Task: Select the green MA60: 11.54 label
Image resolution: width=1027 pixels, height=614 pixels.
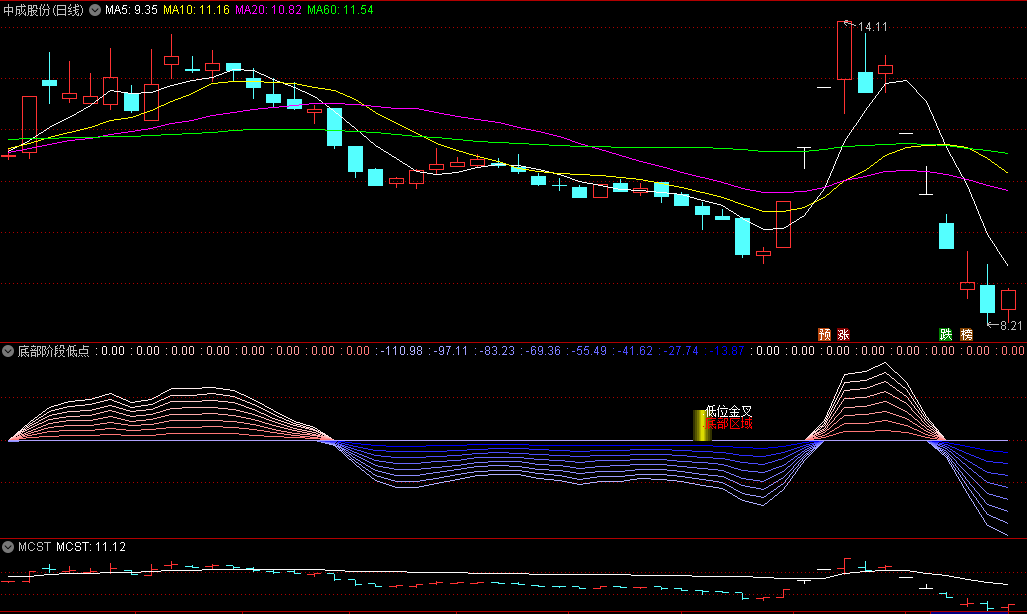Action: 340,9
